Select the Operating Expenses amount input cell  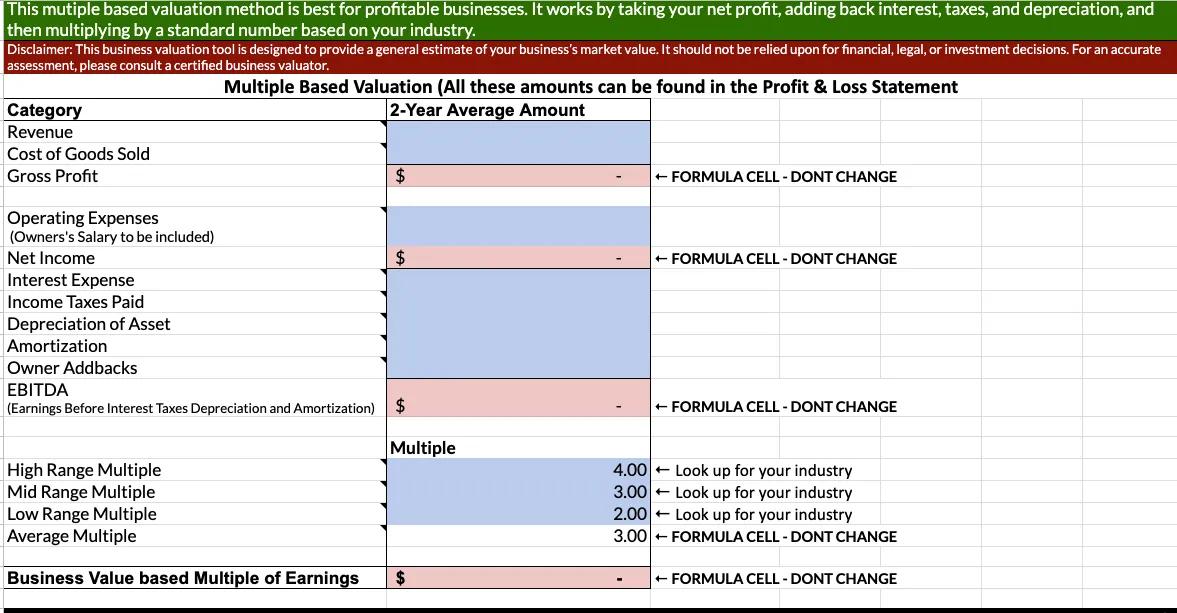click(x=518, y=226)
